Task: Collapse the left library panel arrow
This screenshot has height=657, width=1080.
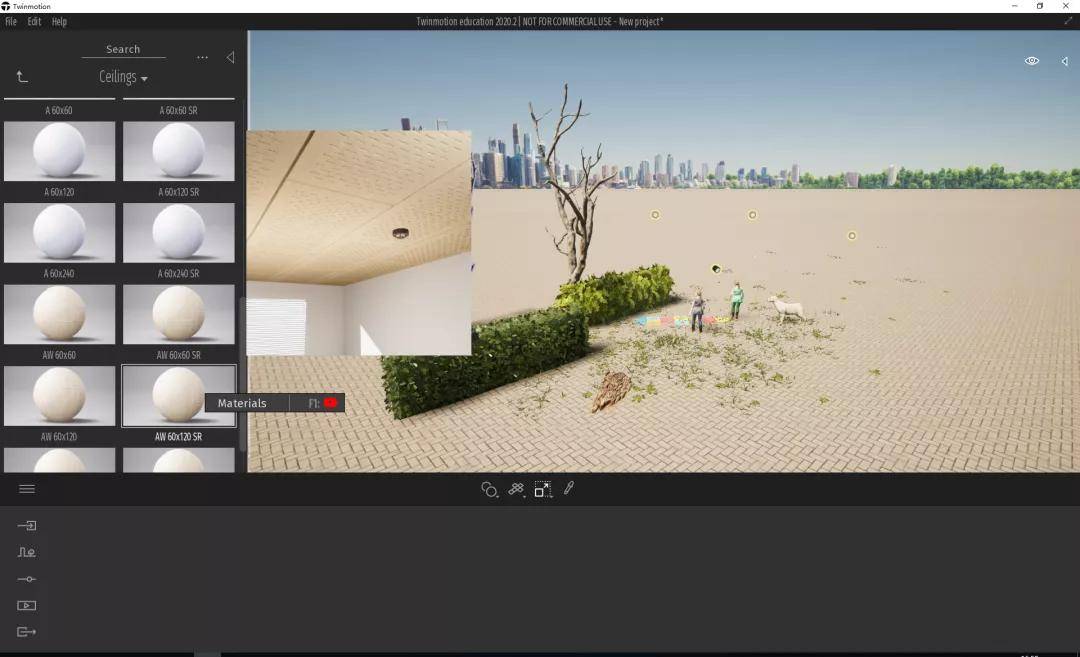Action: (x=230, y=58)
